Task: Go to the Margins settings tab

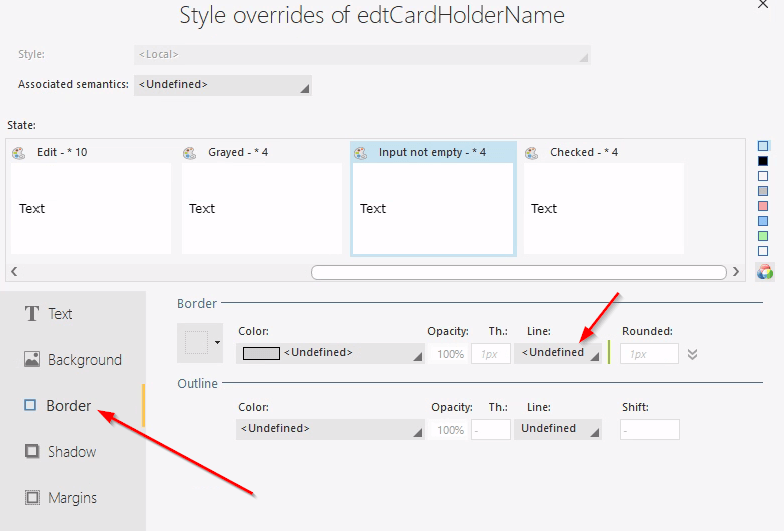Action: coord(72,498)
